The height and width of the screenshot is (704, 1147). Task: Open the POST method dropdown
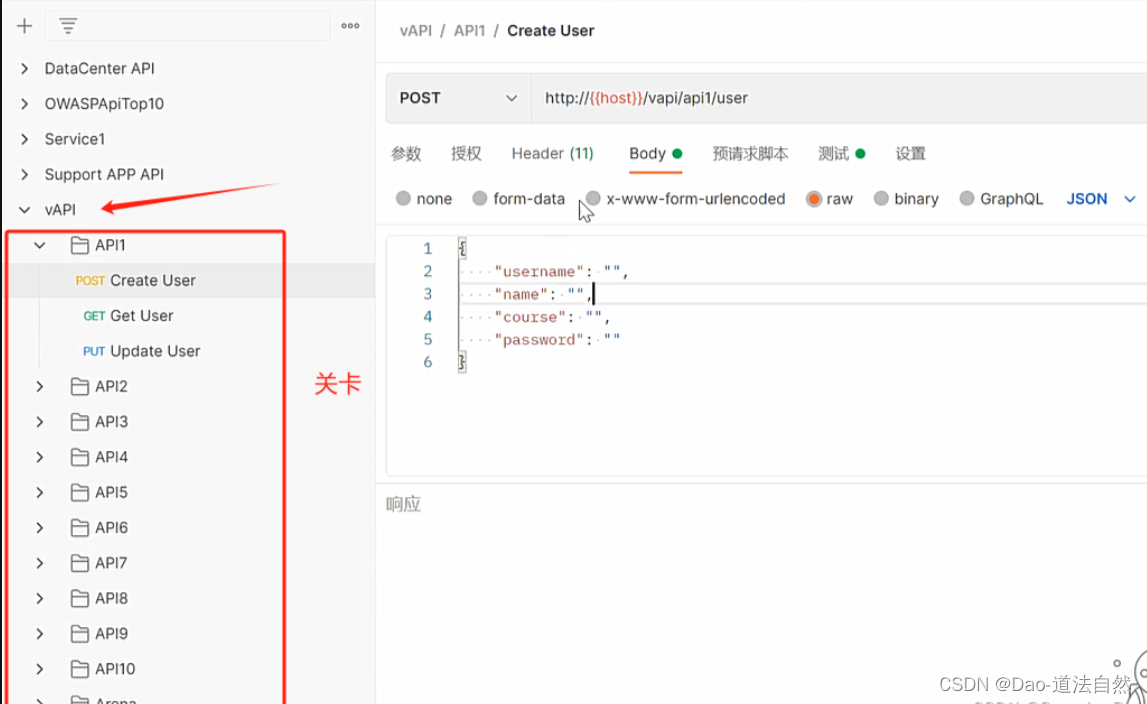pyautogui.click(x=458, y=98)
